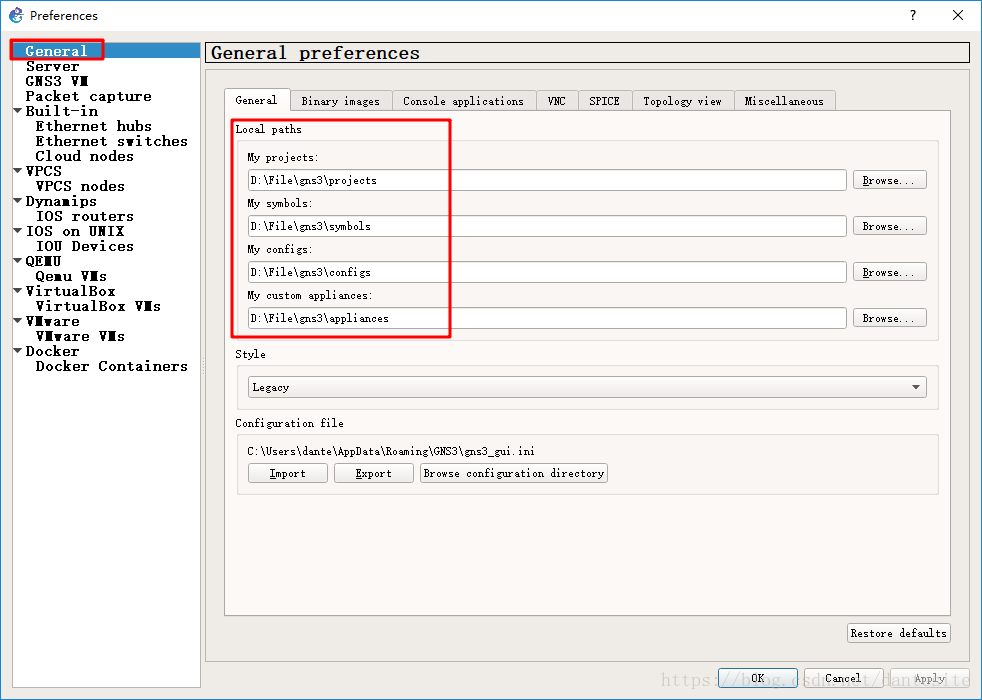
Task: Open IOU Devices settings
Action: (85, 247)
